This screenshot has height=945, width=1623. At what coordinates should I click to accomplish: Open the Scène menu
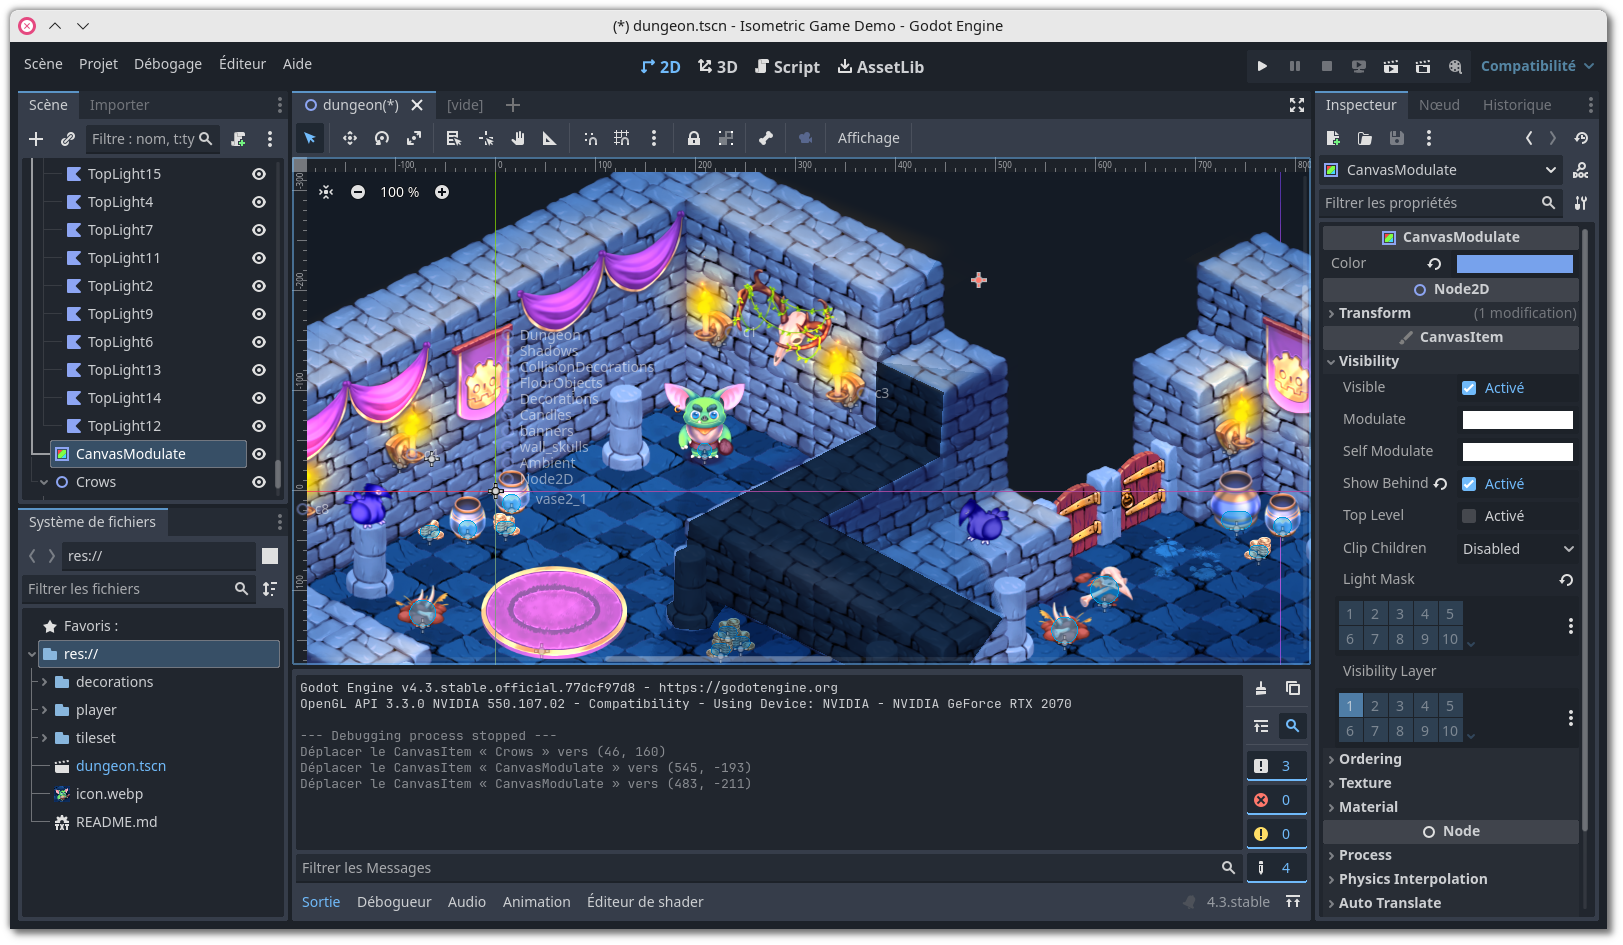(x=43, y=64)
